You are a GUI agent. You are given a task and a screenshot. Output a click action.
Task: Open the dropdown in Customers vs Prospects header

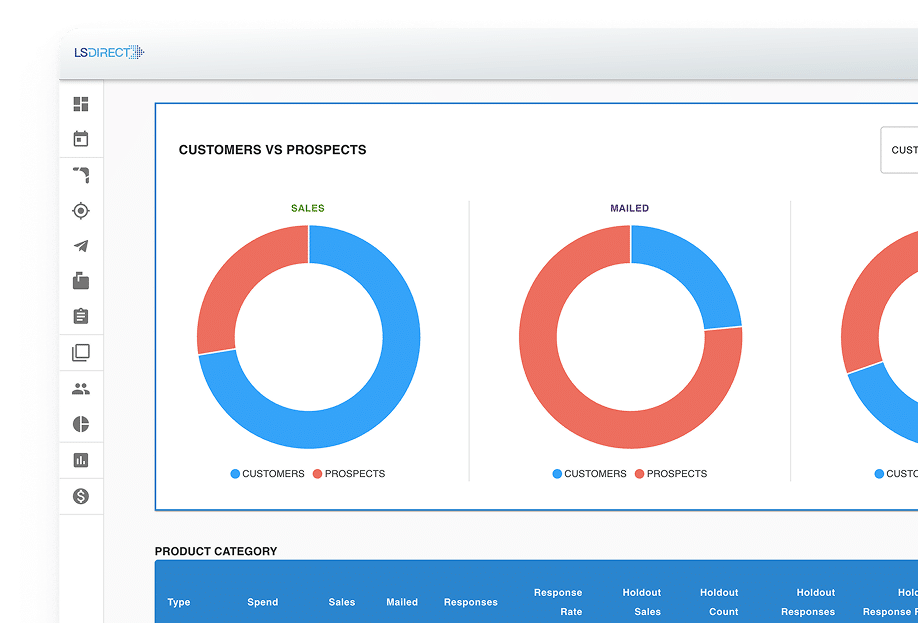[x=899, y=150]
